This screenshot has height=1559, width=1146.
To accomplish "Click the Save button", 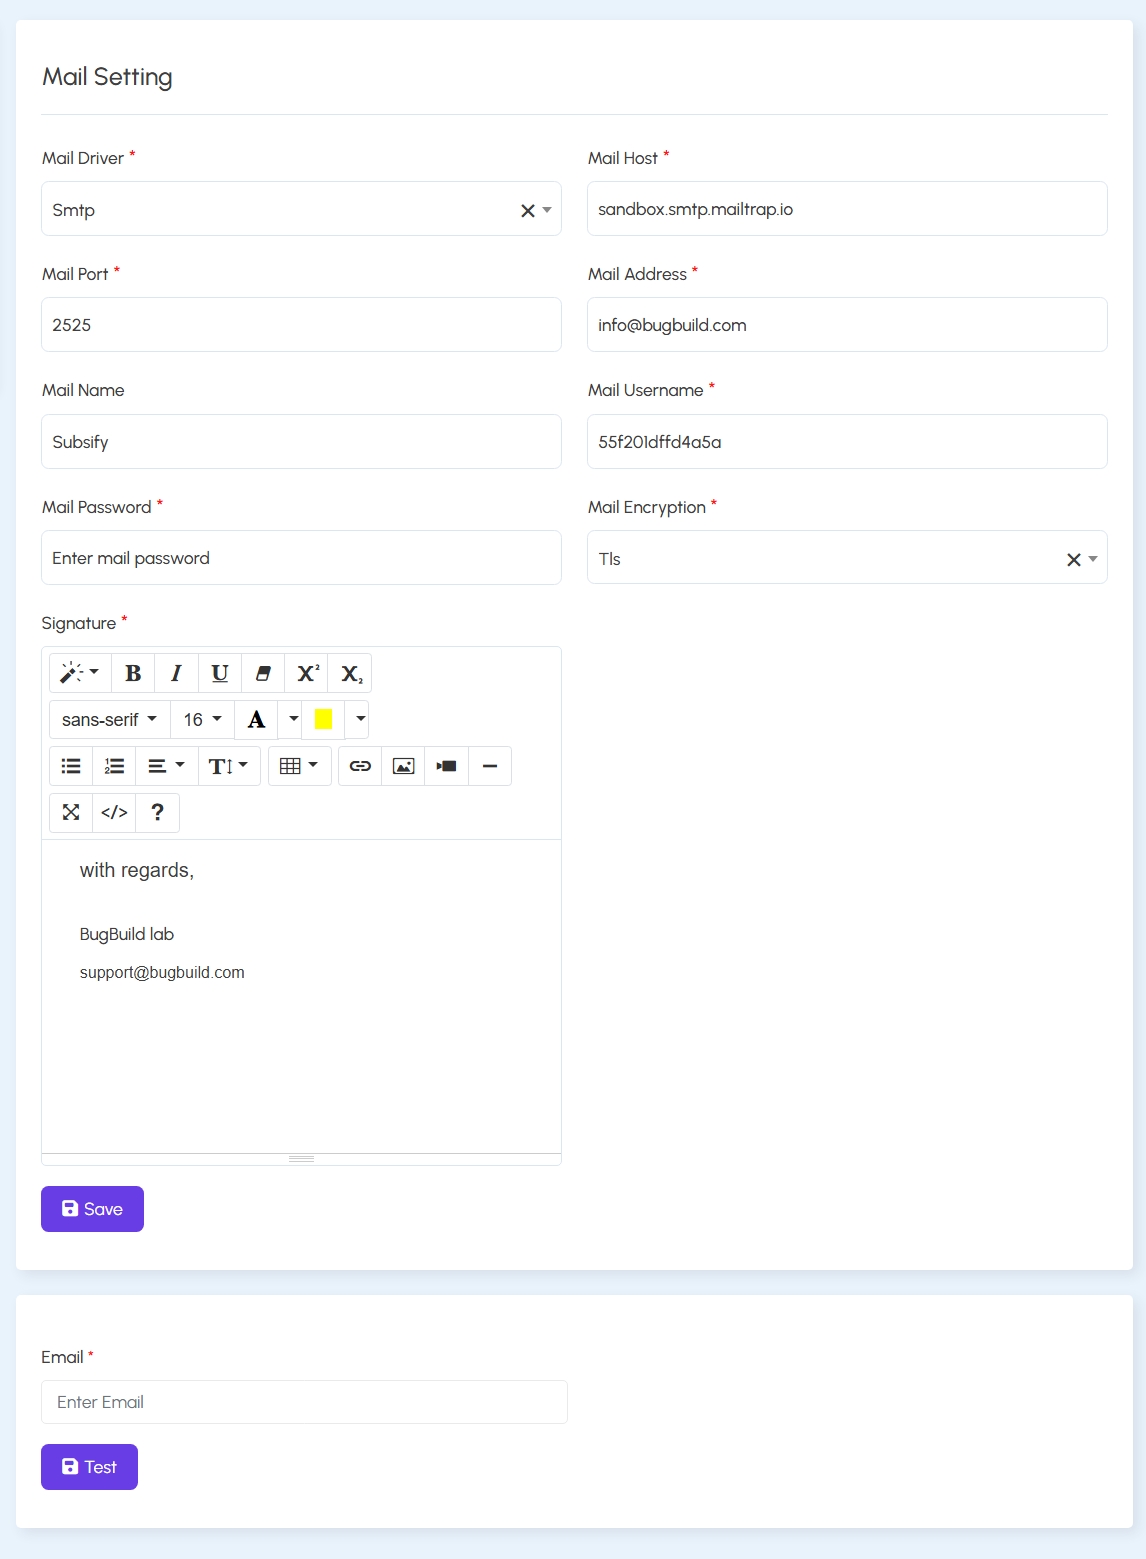I will pyautogui.click(x=92, y=1209).
